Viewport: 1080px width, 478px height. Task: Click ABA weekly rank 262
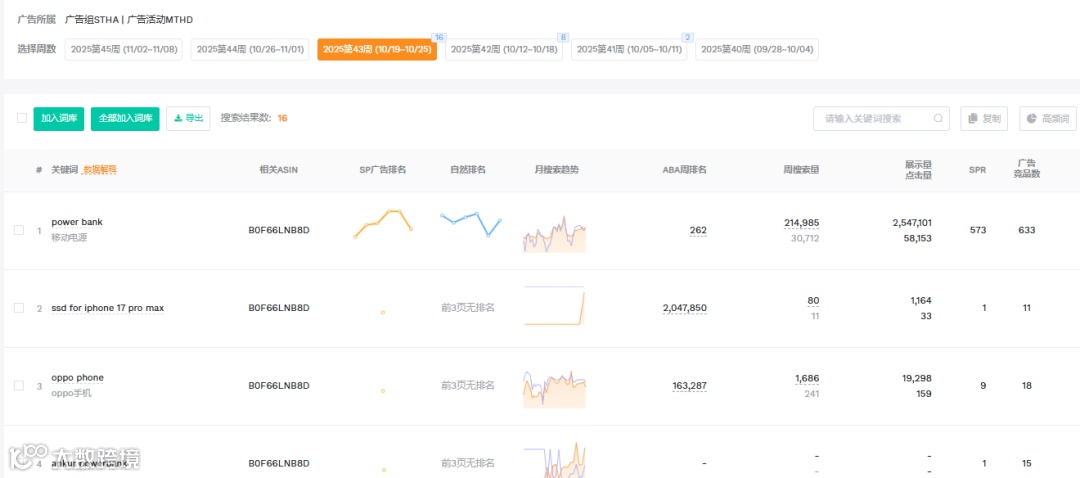click(698, 231)
